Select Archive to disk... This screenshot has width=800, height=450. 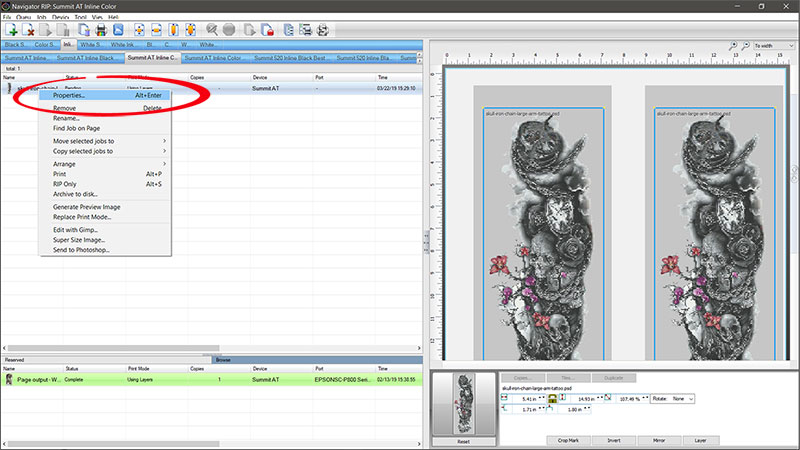pyautogui.click(x=106, y=194)
